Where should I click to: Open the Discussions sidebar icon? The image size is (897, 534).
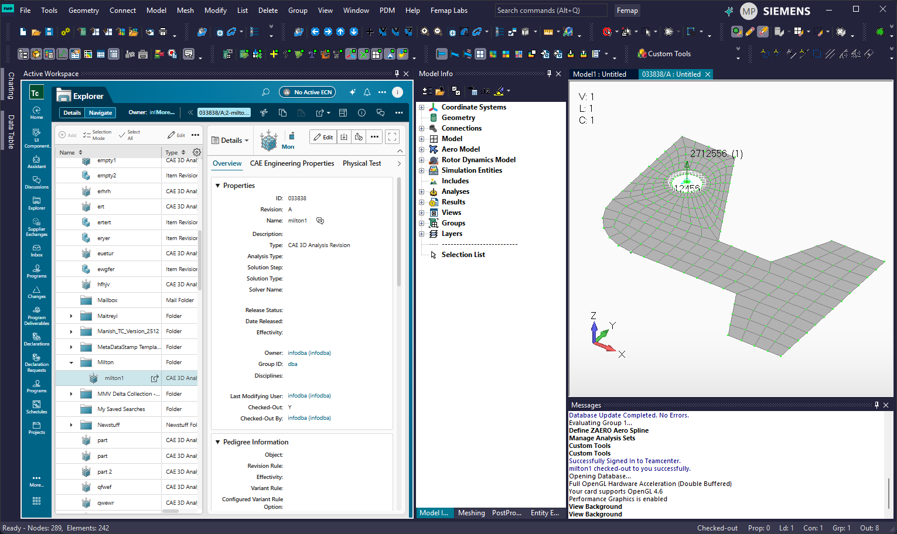pyautogui.click(x=37, y=183)
